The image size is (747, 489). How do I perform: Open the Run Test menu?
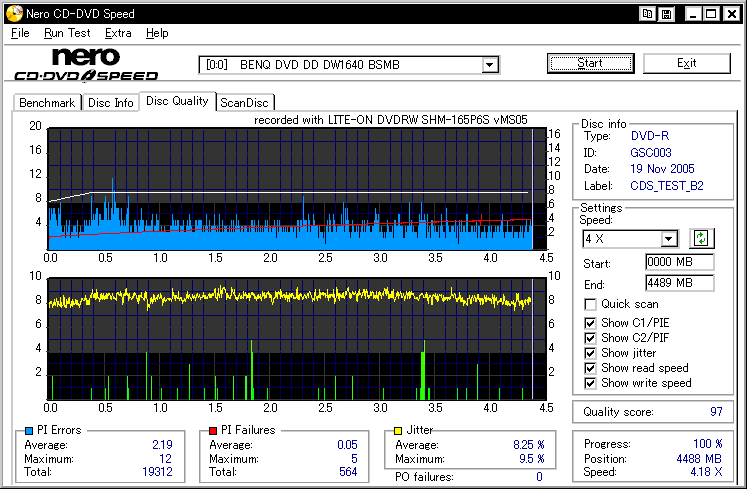[x=67, y=33]
